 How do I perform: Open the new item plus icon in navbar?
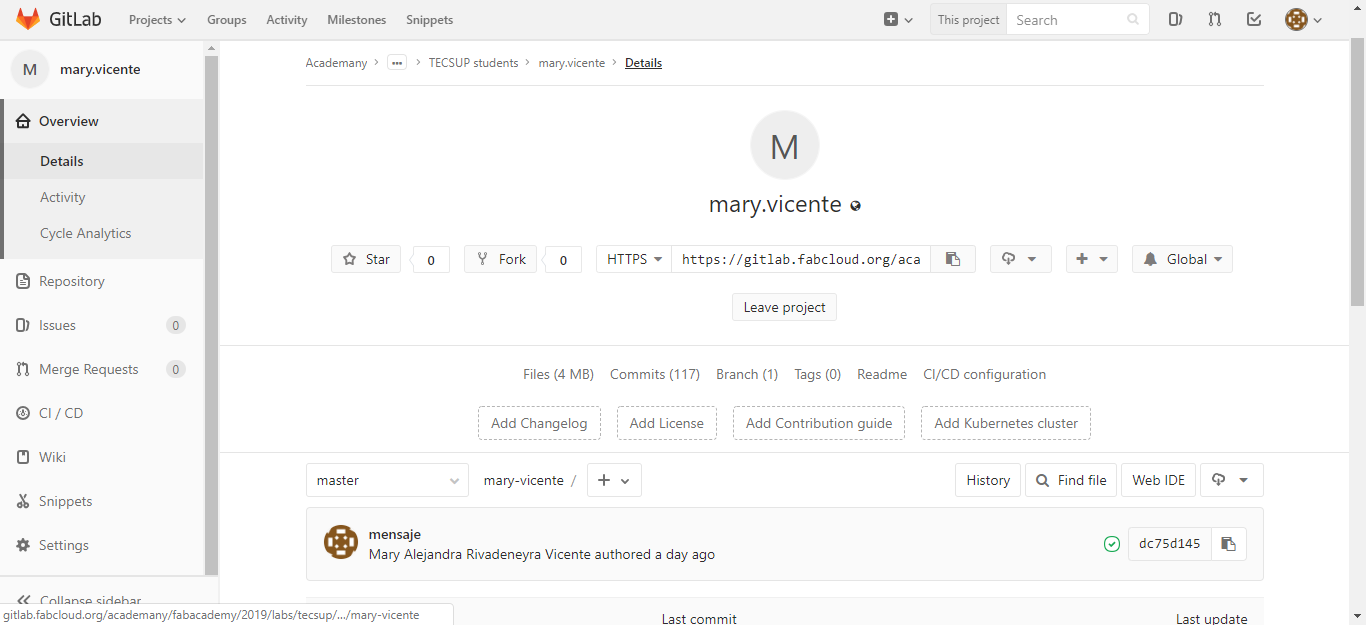(898, 20)
